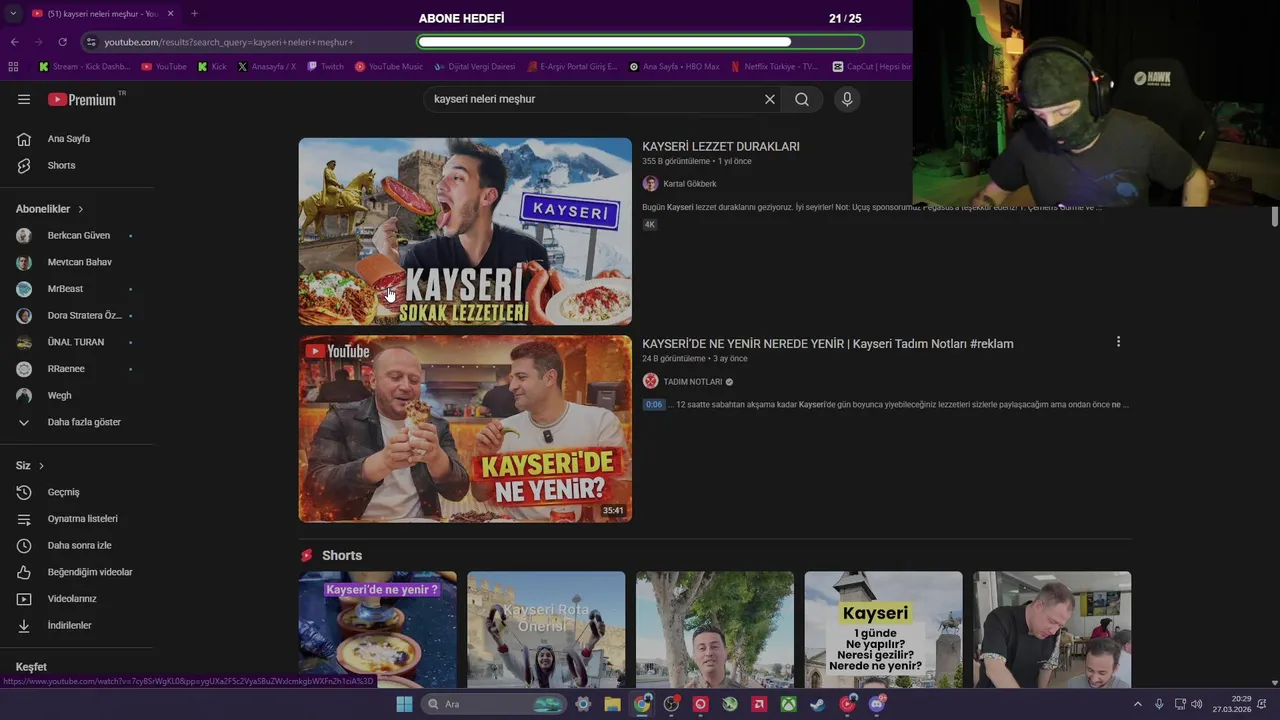Open Chrome tab search dropdown arrow
Viewport: 1280px width, 720px height.
[x=13, y=14]
